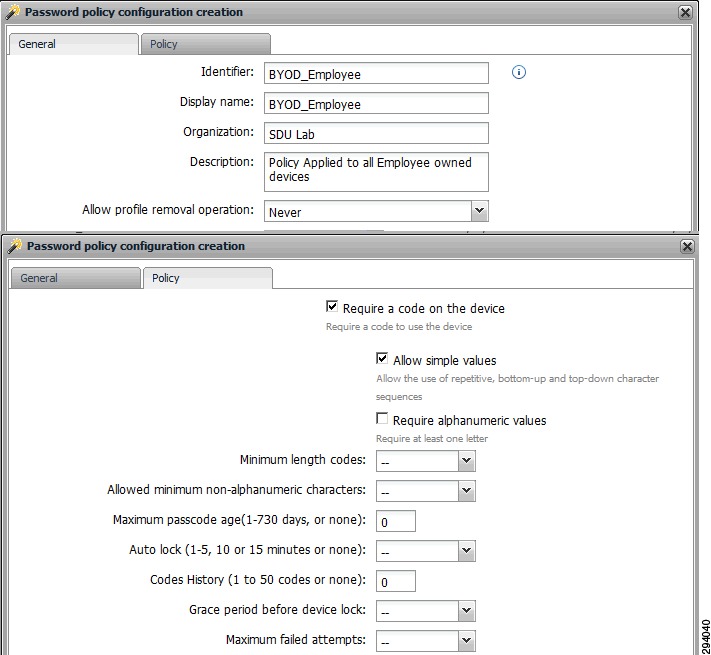Click the 'Require a code on the device' label
Screen dimensions: 711x655
pyautogui.click(x=424, y=309)
